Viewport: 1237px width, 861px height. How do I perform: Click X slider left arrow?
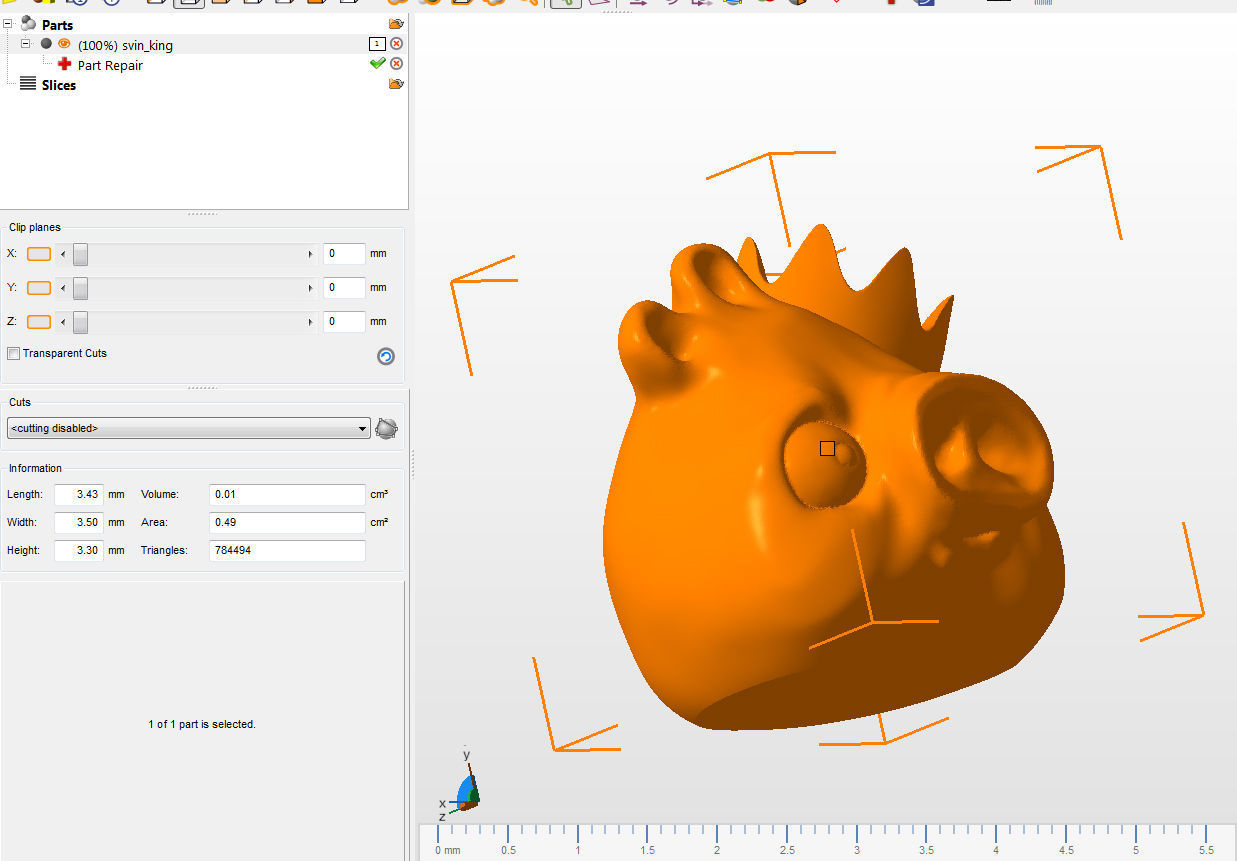[64, 254]
